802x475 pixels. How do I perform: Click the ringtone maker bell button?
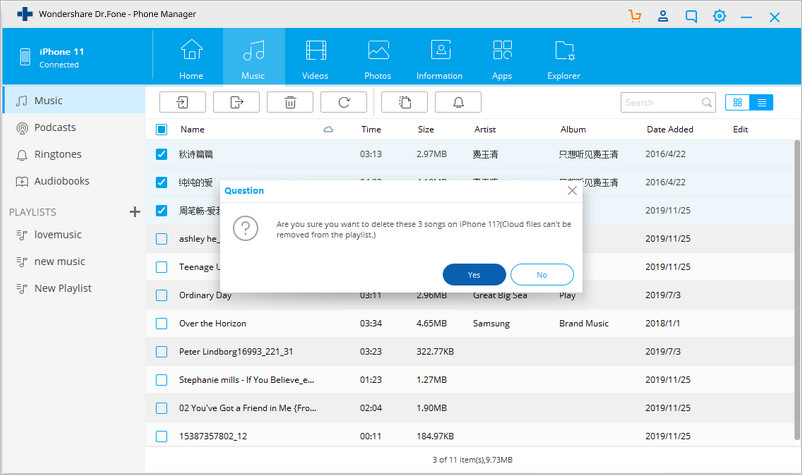pos(458,102)
